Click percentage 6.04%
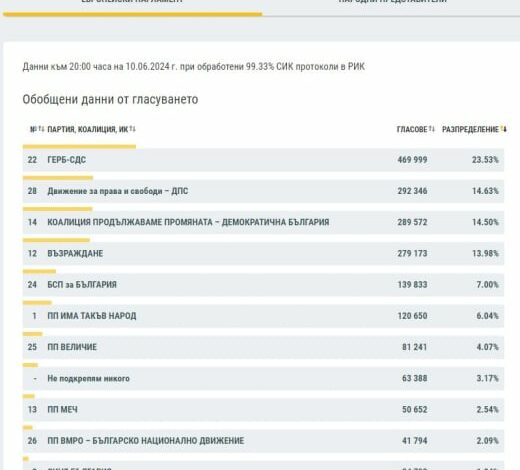Screen dimensions: 520x470 pyautogui.click(x=487, y=316)
